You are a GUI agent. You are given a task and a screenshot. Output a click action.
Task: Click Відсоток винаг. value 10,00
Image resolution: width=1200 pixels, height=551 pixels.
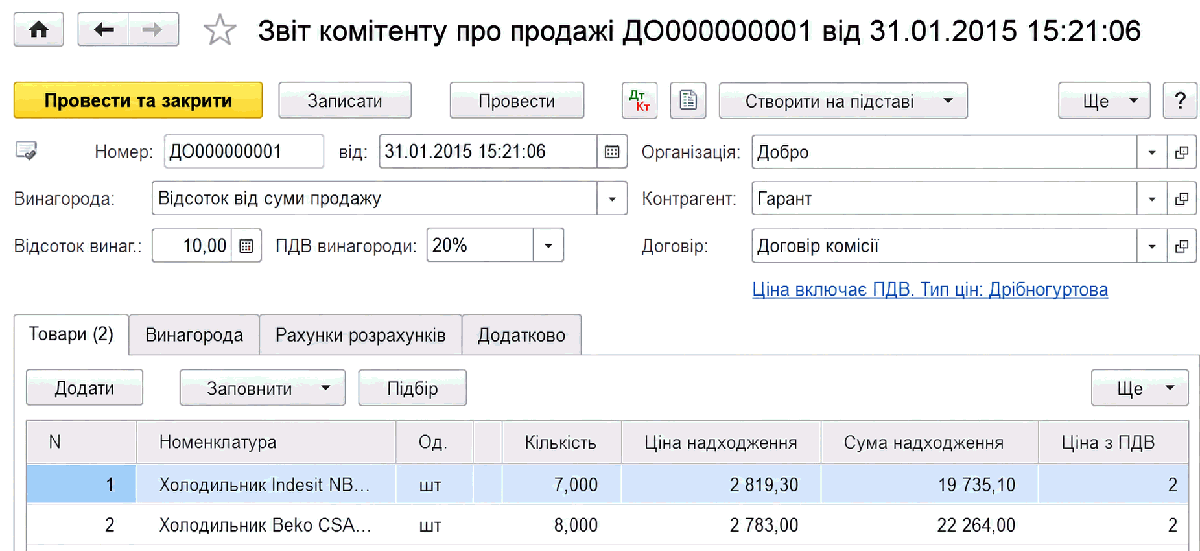pyautogui.click(x=194, y=245)
